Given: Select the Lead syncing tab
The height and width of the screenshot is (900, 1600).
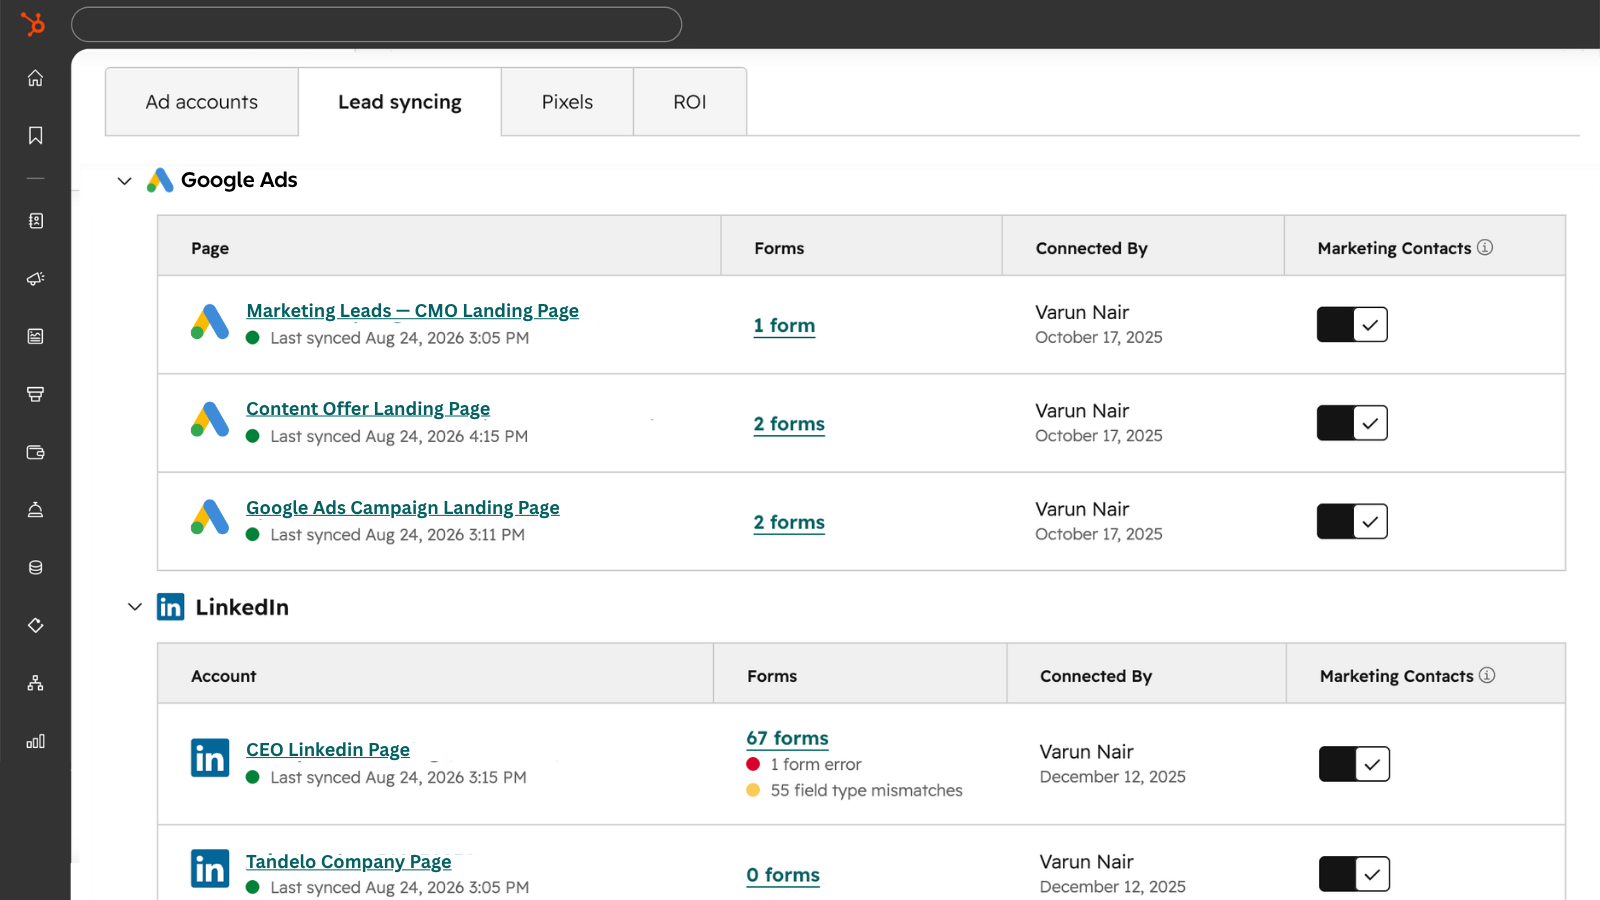Looking at the screenshot, I should [x=400, y=102].
